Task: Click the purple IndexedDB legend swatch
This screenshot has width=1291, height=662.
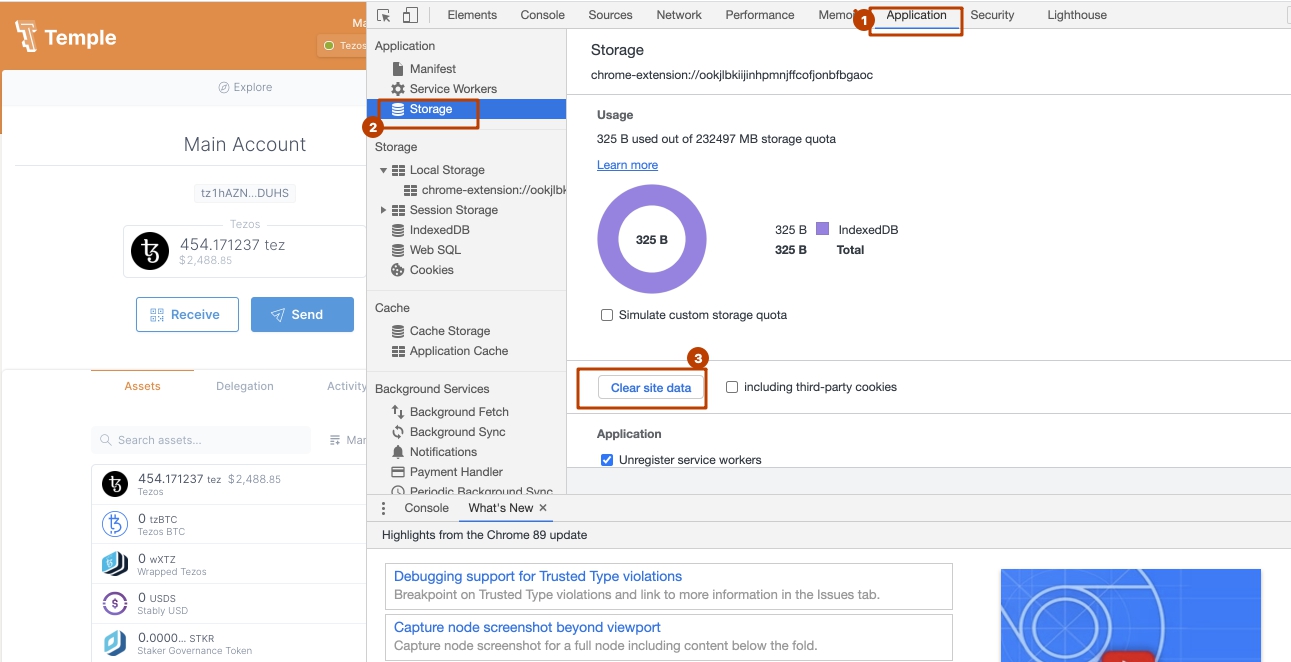Action: point(823,229)
